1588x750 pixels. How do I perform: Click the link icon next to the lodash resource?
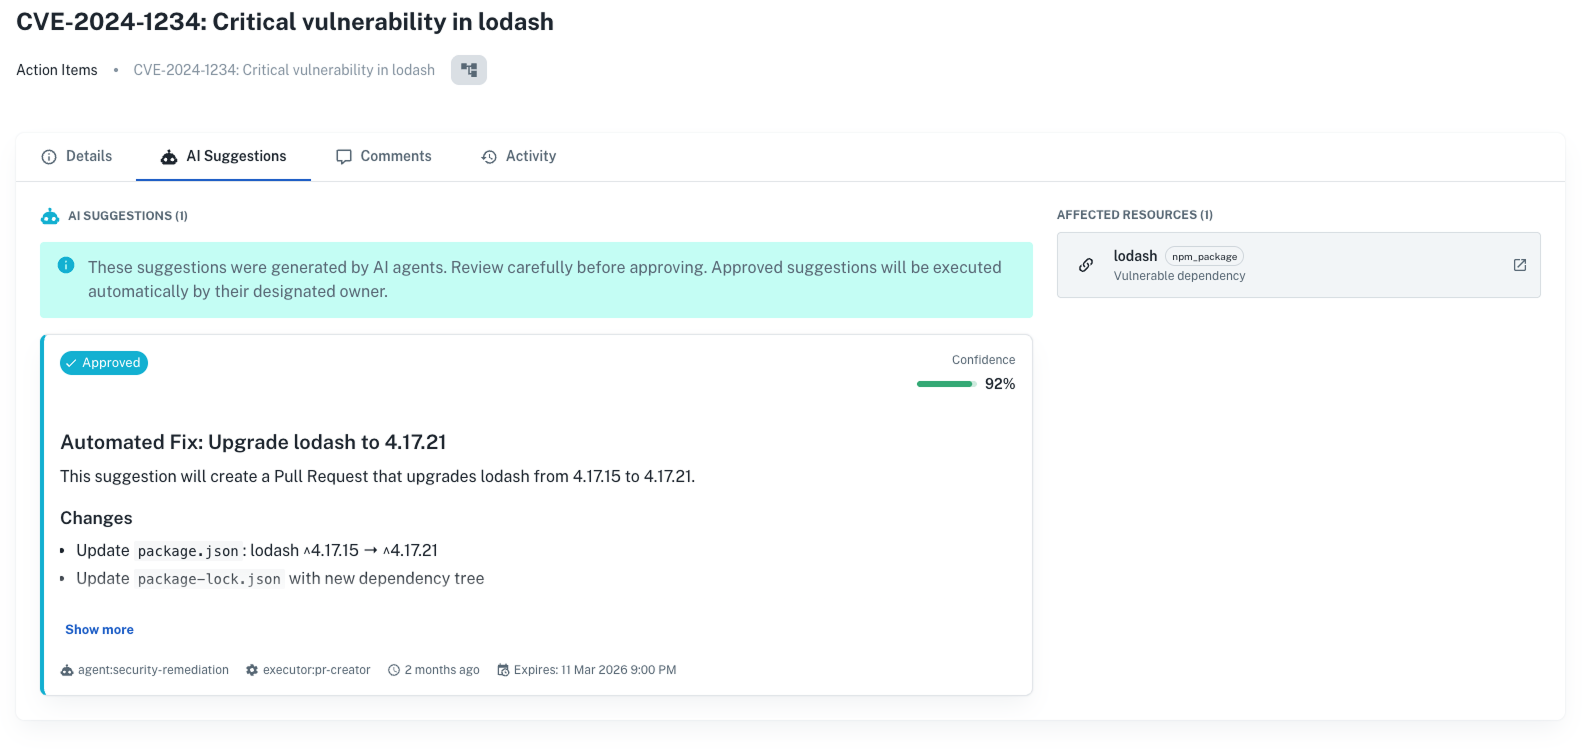coord(1086,264)
